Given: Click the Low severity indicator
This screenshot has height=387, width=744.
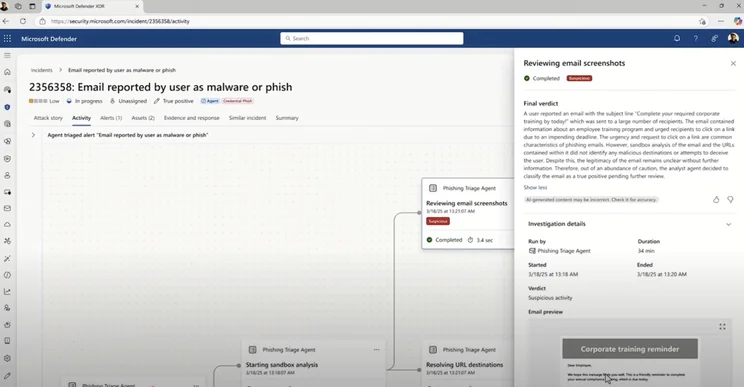Looking at the screenshot, I should pos(44,101).
